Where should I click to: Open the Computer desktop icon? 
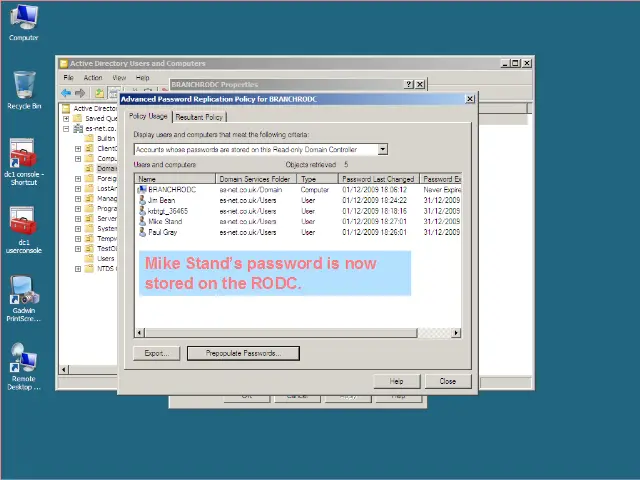[24, 17]
